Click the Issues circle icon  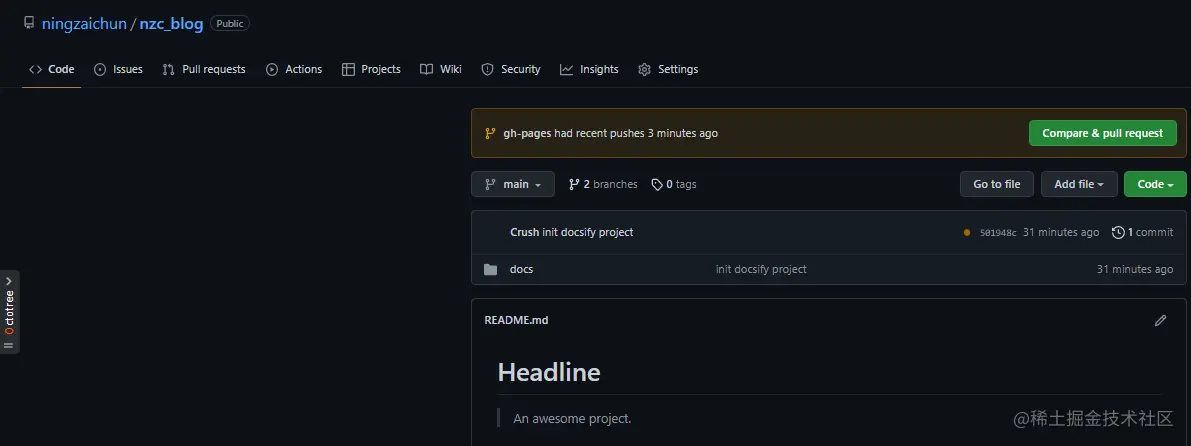[100, 69]
